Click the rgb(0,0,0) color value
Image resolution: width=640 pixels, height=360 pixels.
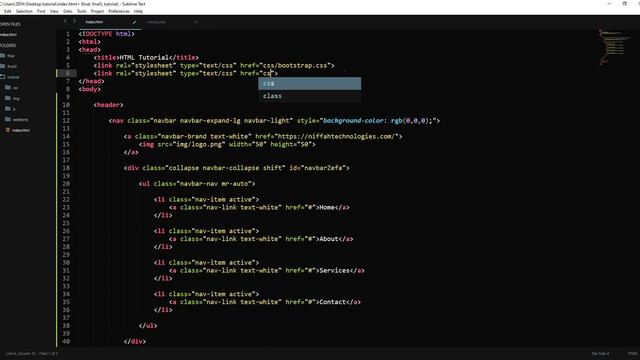(410, 121)
